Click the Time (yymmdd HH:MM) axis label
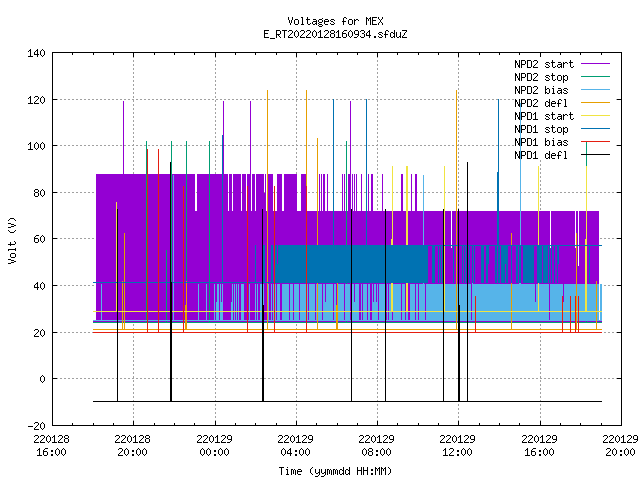The width and height of the screenshot is (640, 480). tap(335, 471)
